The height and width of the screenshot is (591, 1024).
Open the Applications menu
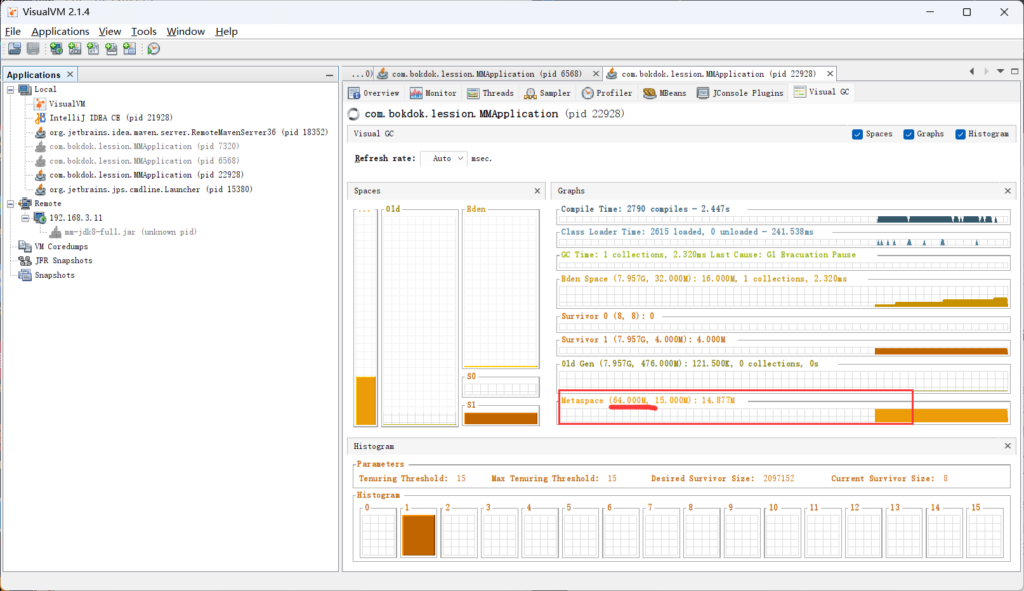(60, 31)
